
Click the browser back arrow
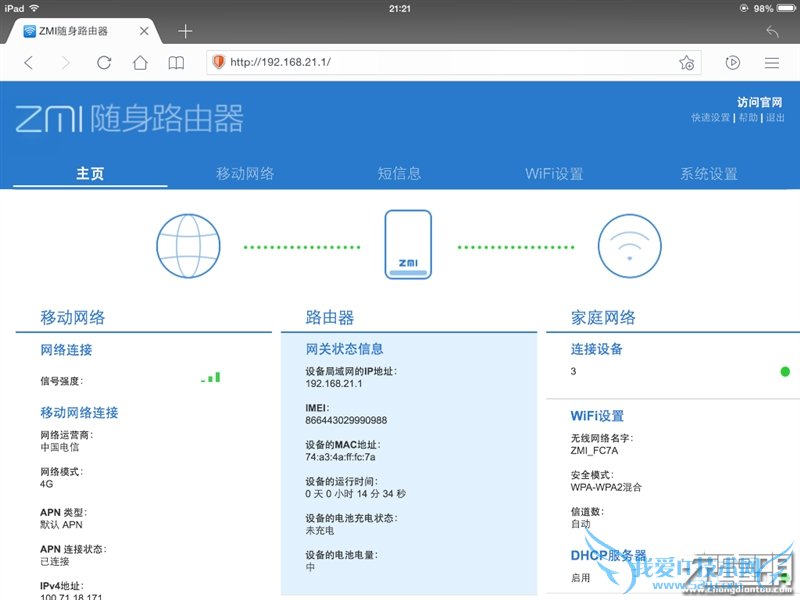point(28,63)
